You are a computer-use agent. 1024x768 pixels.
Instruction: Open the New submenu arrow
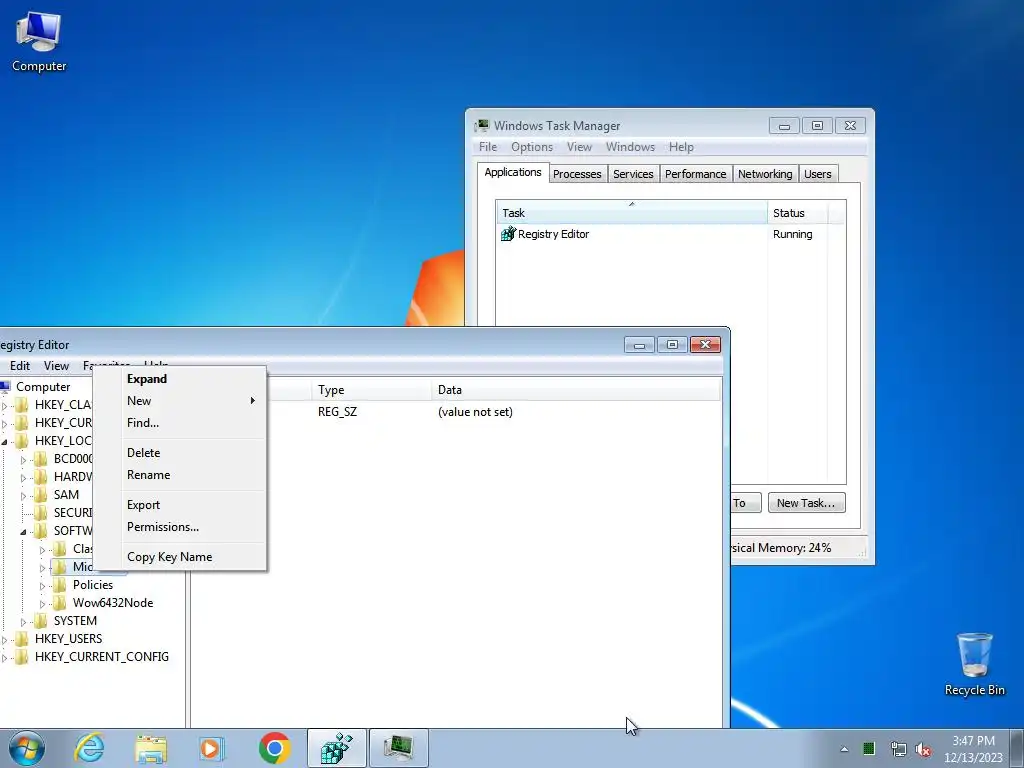(x=253, y=400)
